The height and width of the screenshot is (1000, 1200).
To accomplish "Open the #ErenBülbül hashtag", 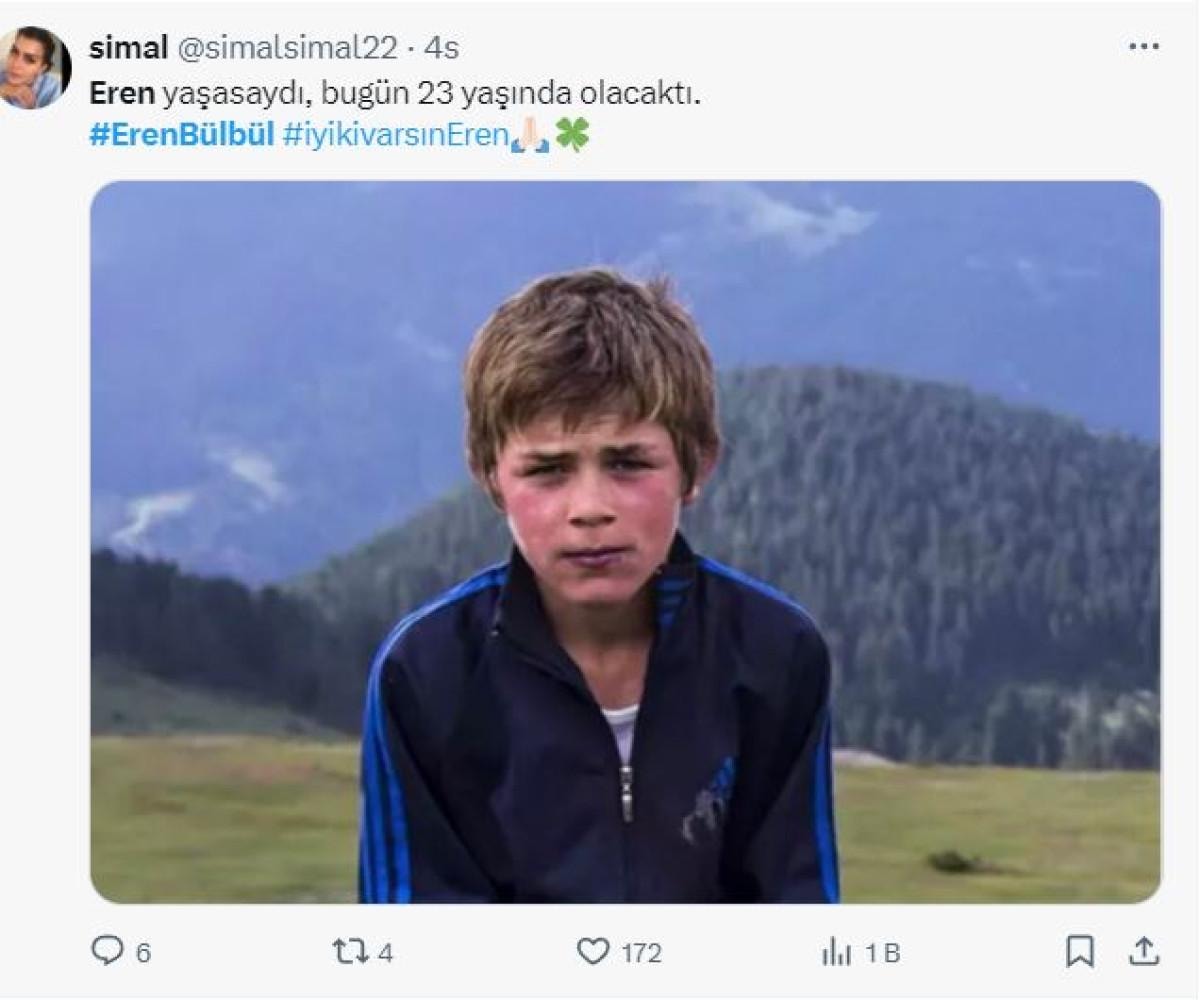I will pos(181,136).
